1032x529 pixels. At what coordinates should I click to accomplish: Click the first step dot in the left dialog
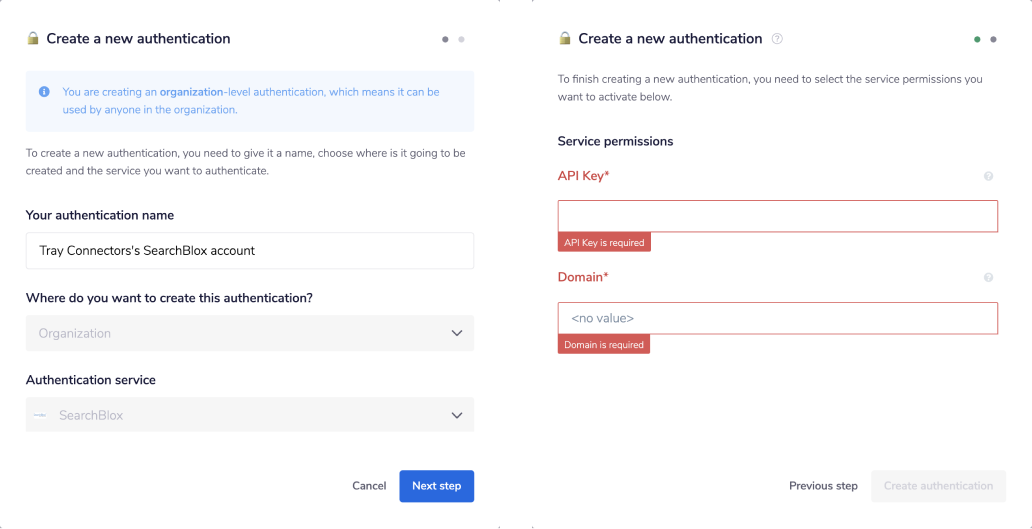(x=445, y=40)
